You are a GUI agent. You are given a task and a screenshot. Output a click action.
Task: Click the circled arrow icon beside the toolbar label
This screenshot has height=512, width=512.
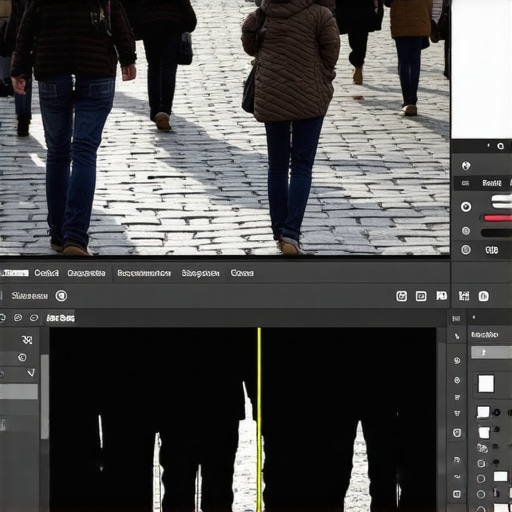point(61,296)
